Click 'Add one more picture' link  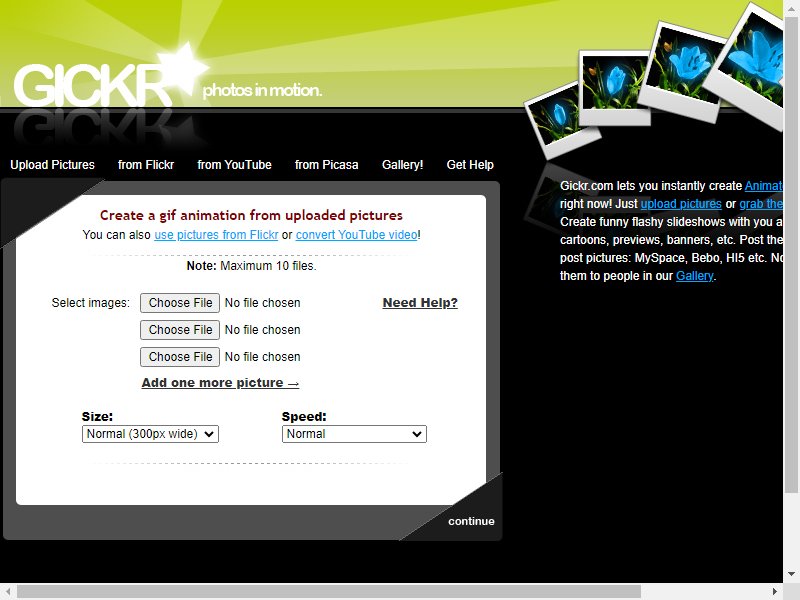(x=220, y=383)
